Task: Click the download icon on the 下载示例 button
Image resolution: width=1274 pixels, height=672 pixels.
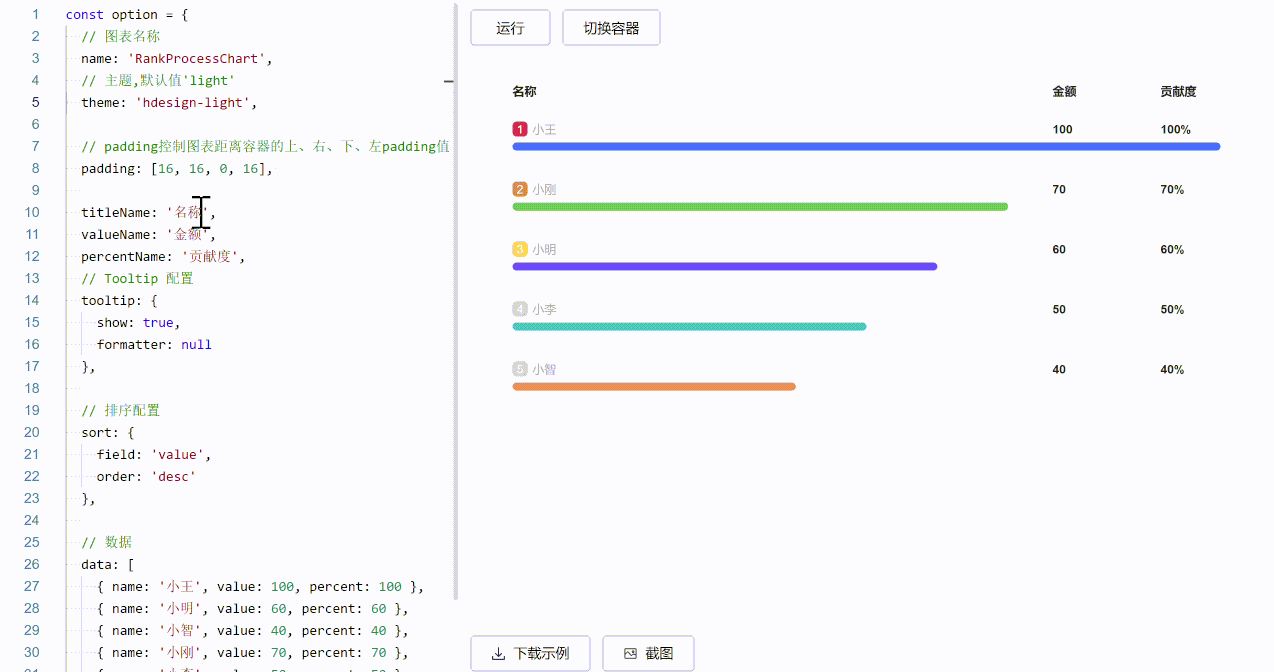Action: [499, 653]
